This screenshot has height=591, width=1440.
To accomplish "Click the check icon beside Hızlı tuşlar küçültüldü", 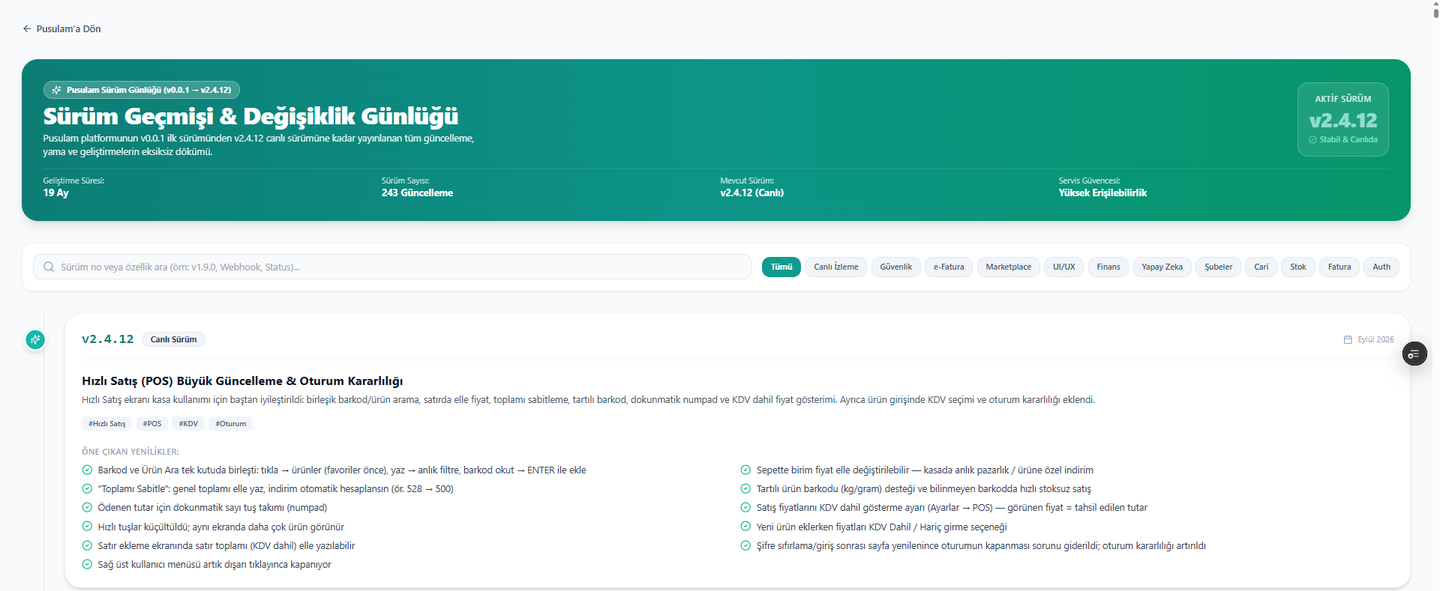I will point(87,527).
